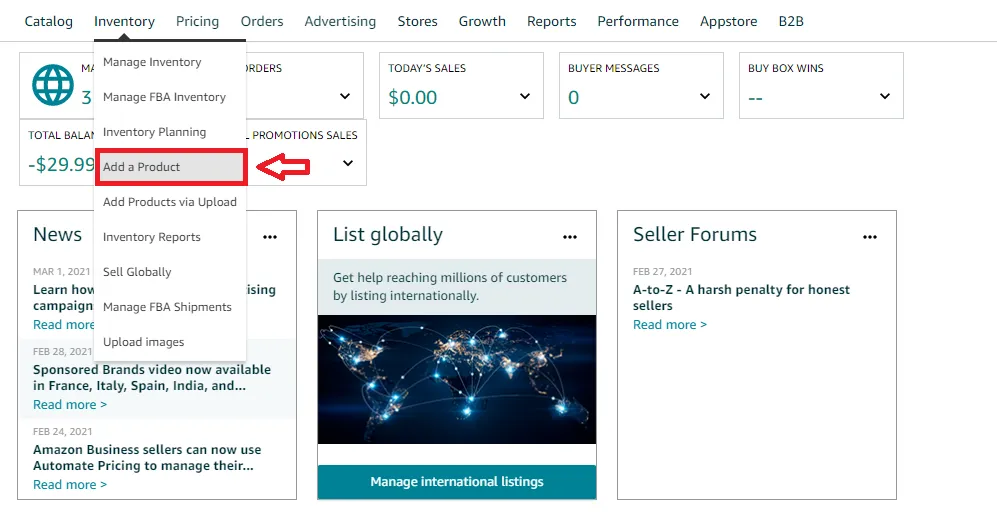Open the Catalog menu
This screenshot has width=997, height=512.
point(48,22)
